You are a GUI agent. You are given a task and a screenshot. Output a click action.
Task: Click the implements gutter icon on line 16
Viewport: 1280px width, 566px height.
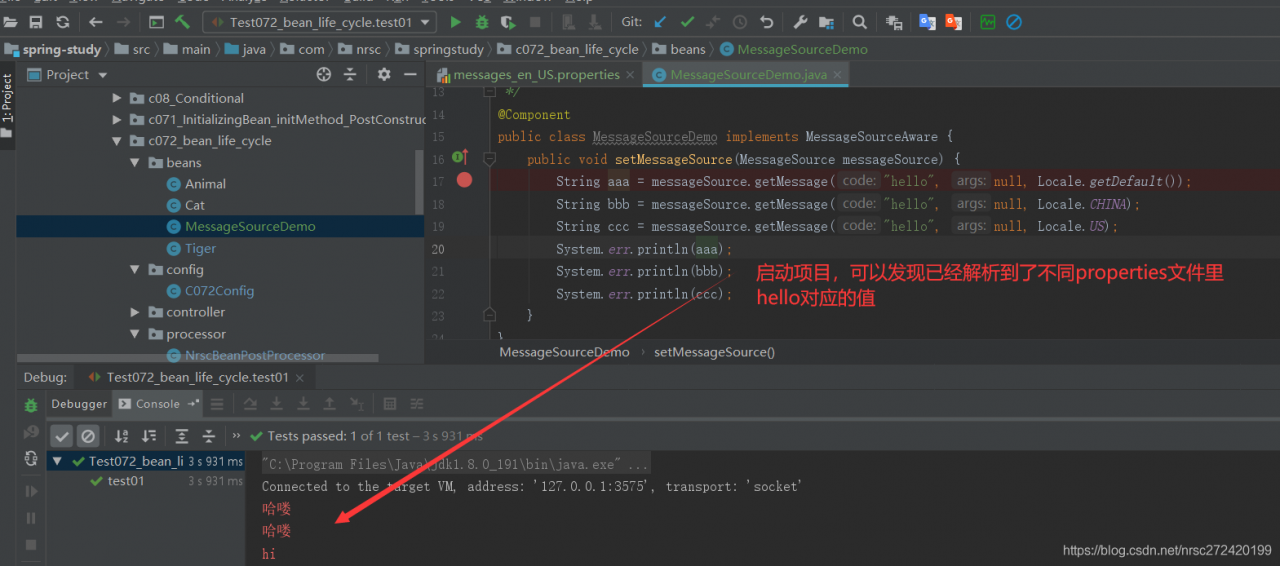click(x=460, y=158)
